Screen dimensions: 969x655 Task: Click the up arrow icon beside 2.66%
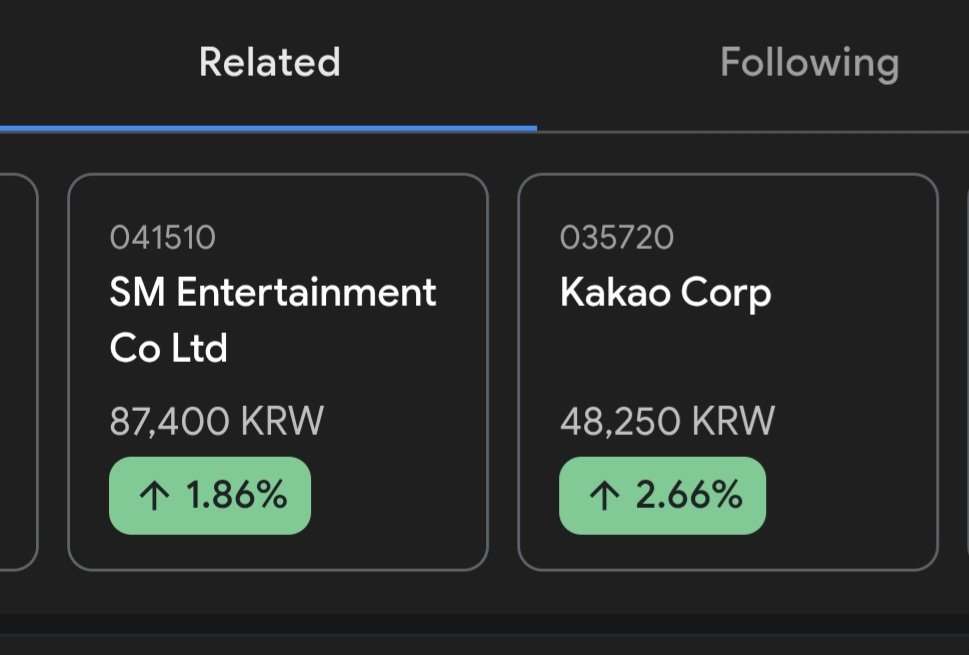click(604, 496)
